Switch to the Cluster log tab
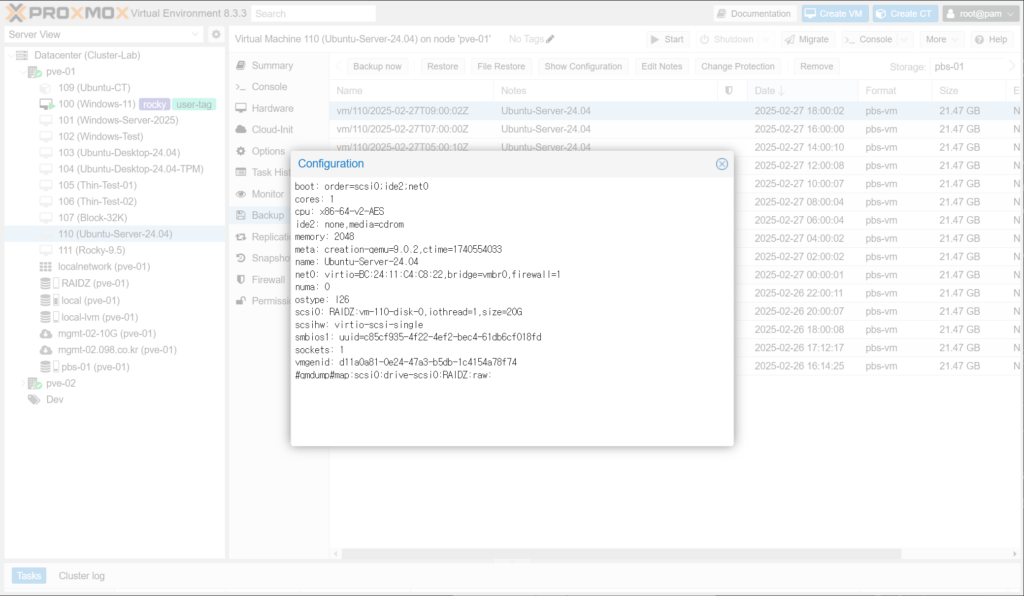1024x596 pixels. click(81, 576)
